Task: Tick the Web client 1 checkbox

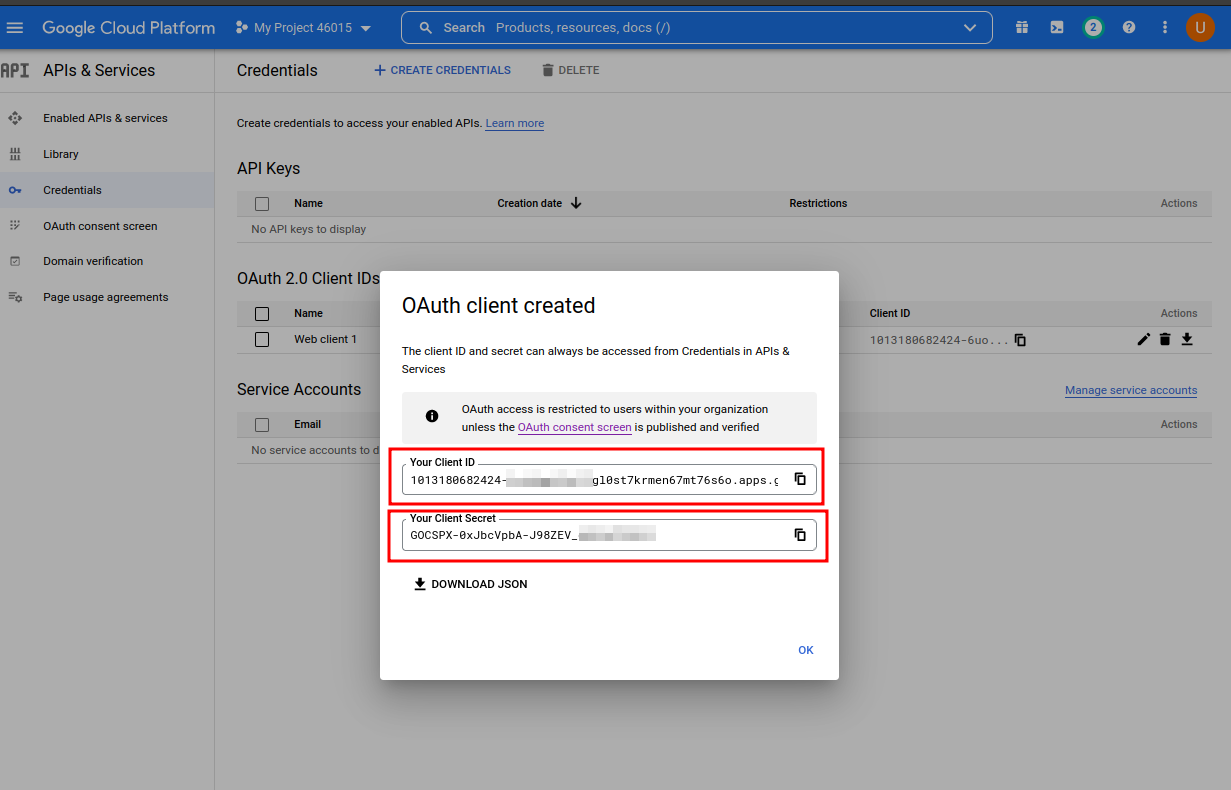Action: click(x=262, y=339)
